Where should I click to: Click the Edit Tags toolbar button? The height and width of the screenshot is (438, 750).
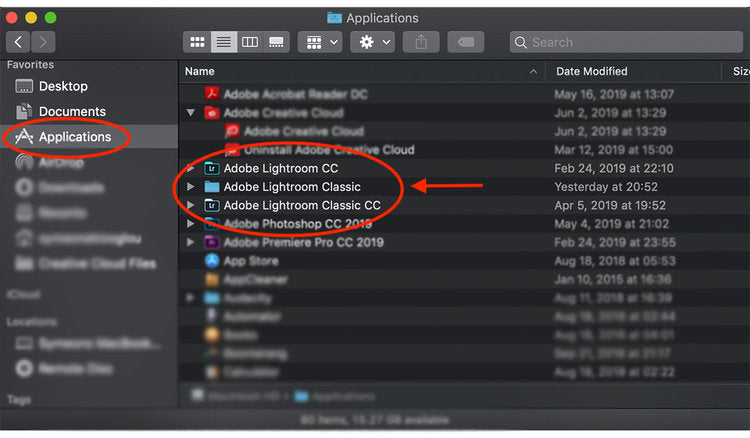(466, 42)
